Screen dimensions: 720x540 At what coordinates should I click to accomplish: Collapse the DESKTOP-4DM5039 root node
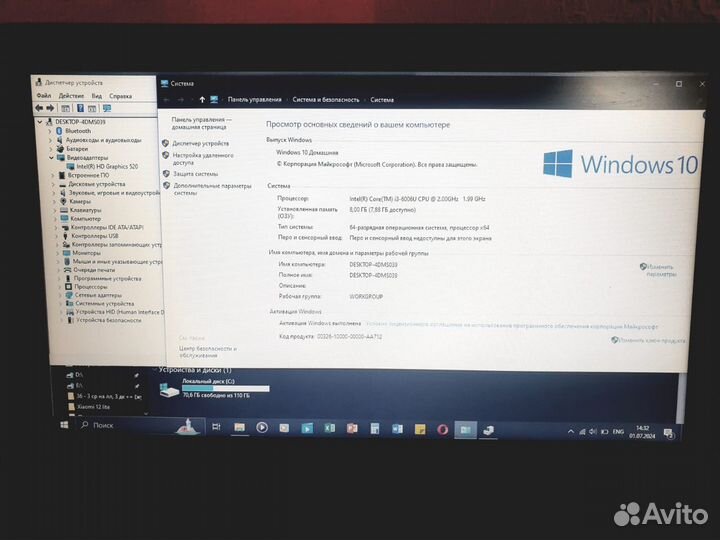pyautogui.click(x=40, y=122)
